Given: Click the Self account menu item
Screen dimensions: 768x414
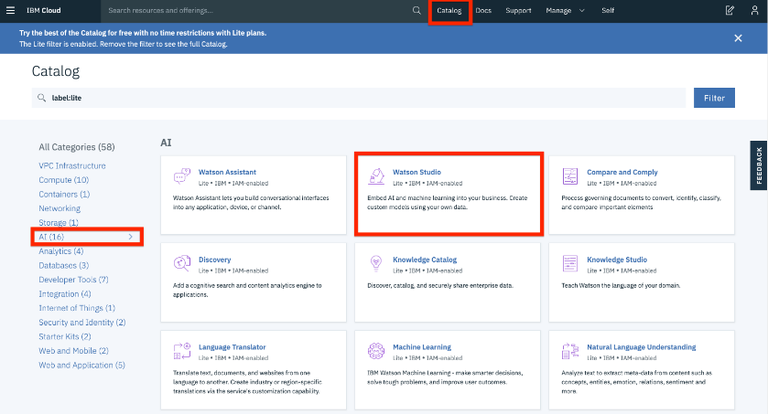Looking at the screenshot, I should click(608, 10).
